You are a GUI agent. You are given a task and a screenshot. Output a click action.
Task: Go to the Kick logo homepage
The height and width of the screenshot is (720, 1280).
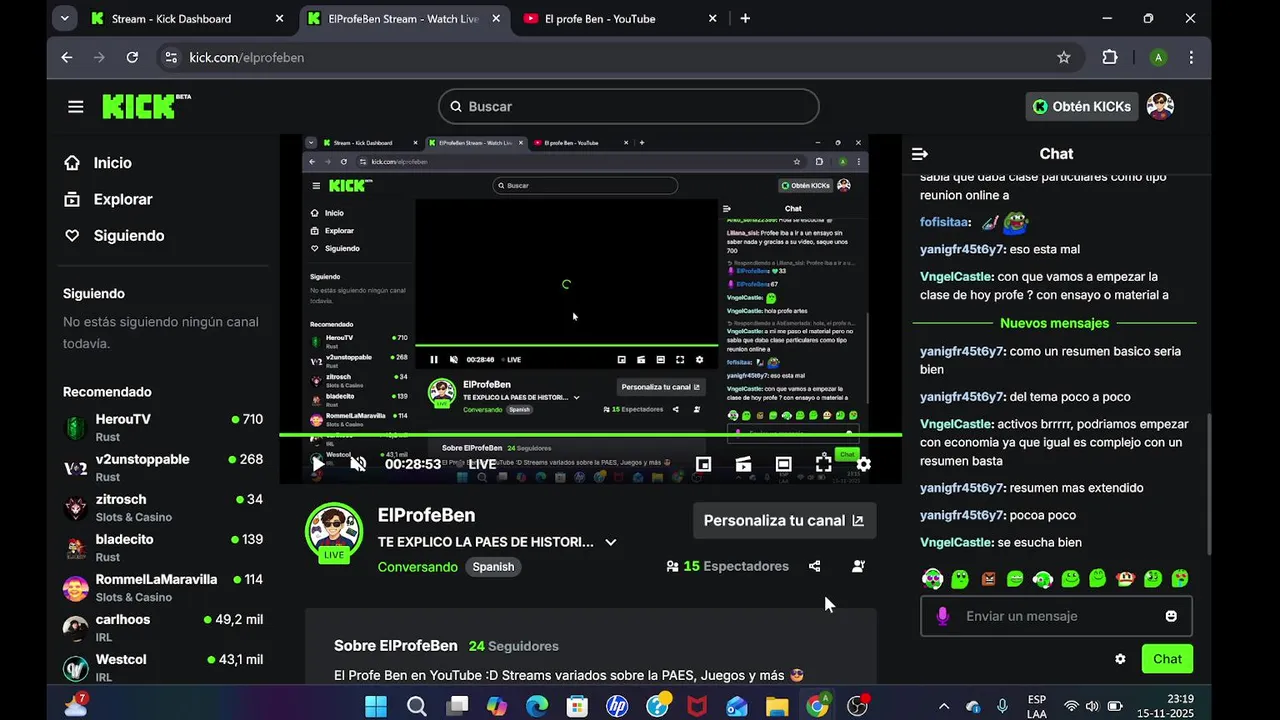pyautogui.click(x=146, y=106)
